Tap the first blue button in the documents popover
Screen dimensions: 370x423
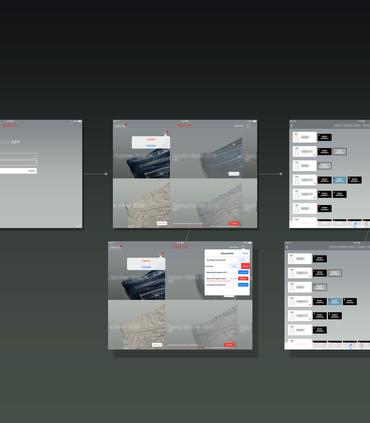coord(243,272)
